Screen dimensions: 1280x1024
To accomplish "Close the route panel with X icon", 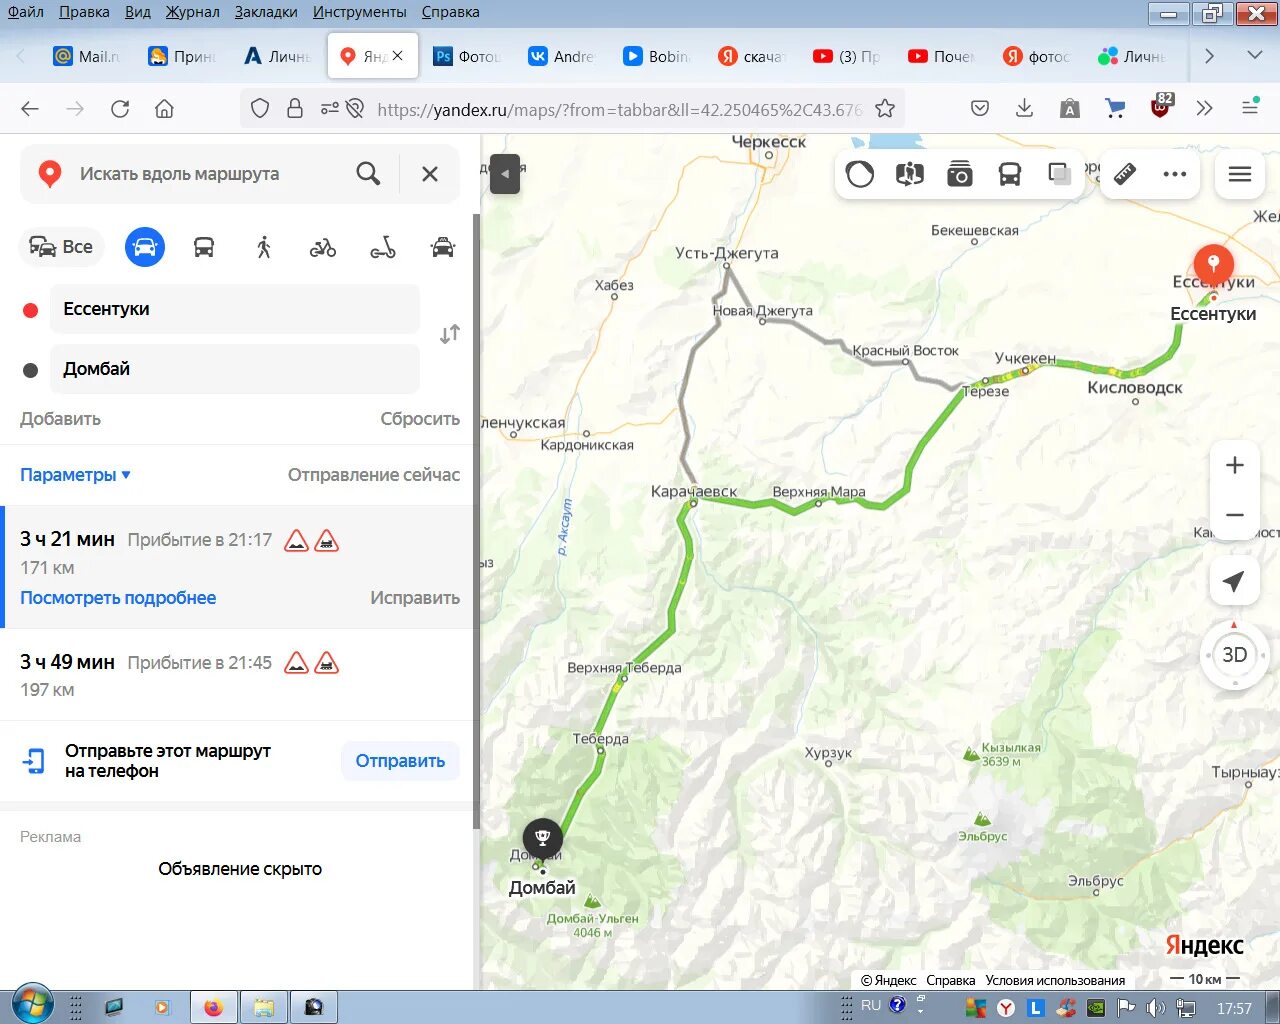I will (x=430, y=174).
